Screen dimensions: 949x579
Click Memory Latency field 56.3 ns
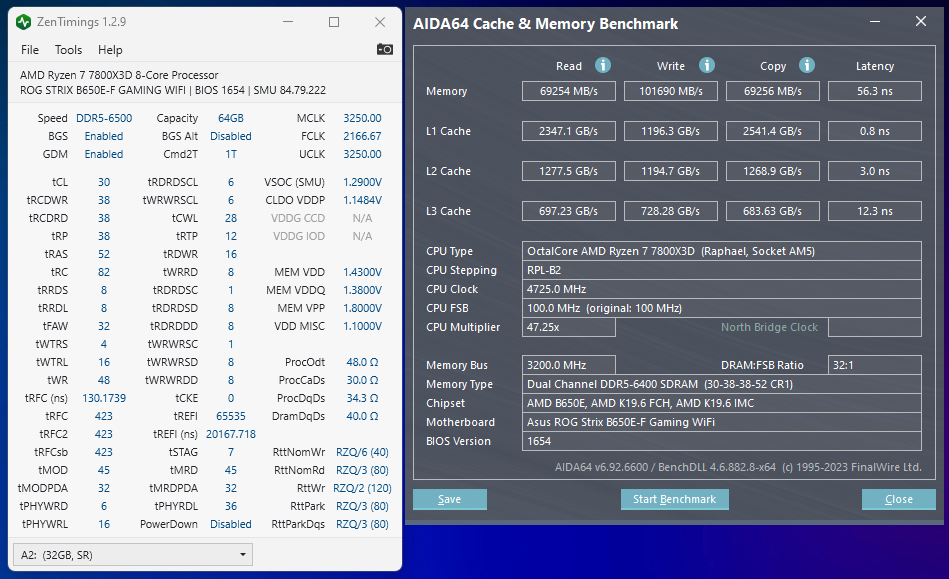(x=875, y=91)
